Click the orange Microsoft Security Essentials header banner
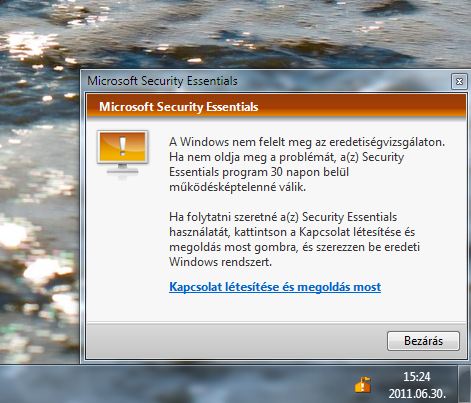This screenshot has height=403, width=471. (276, 107)
